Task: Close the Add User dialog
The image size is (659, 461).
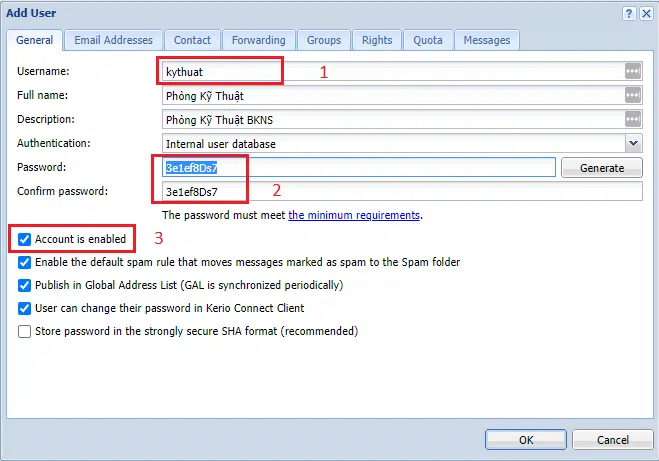Action: point(645,13)
